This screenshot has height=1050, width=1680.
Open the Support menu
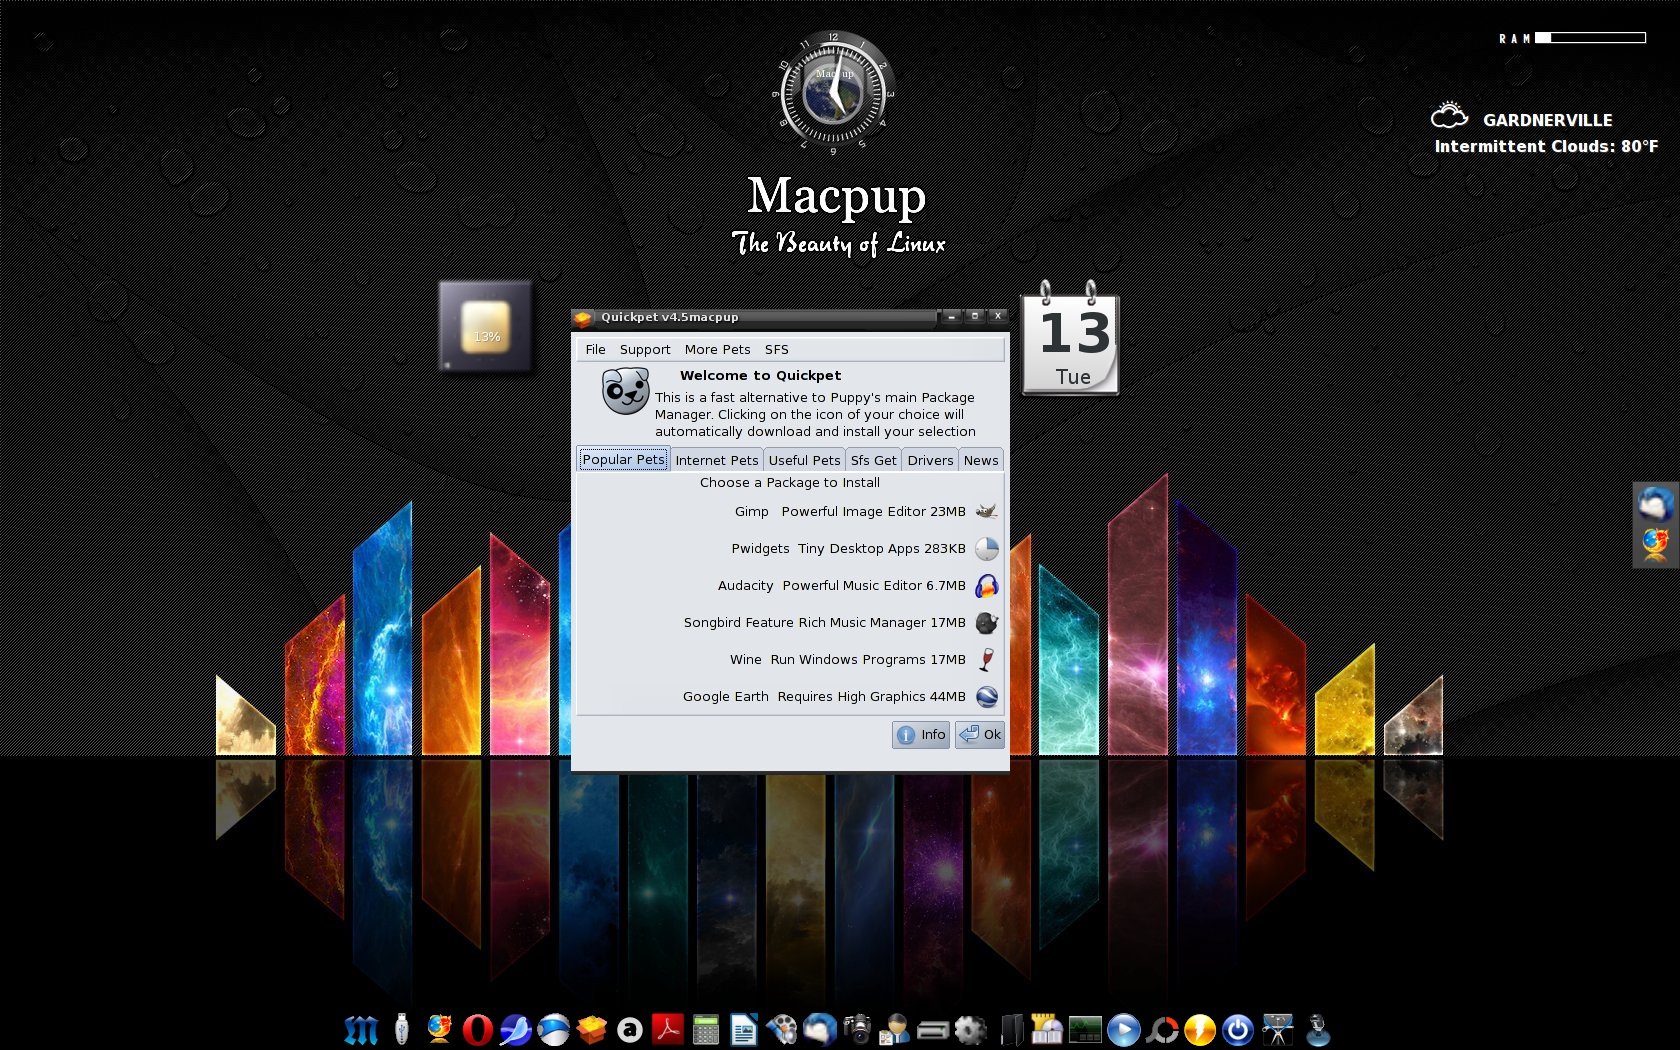[x=645, y=349]
